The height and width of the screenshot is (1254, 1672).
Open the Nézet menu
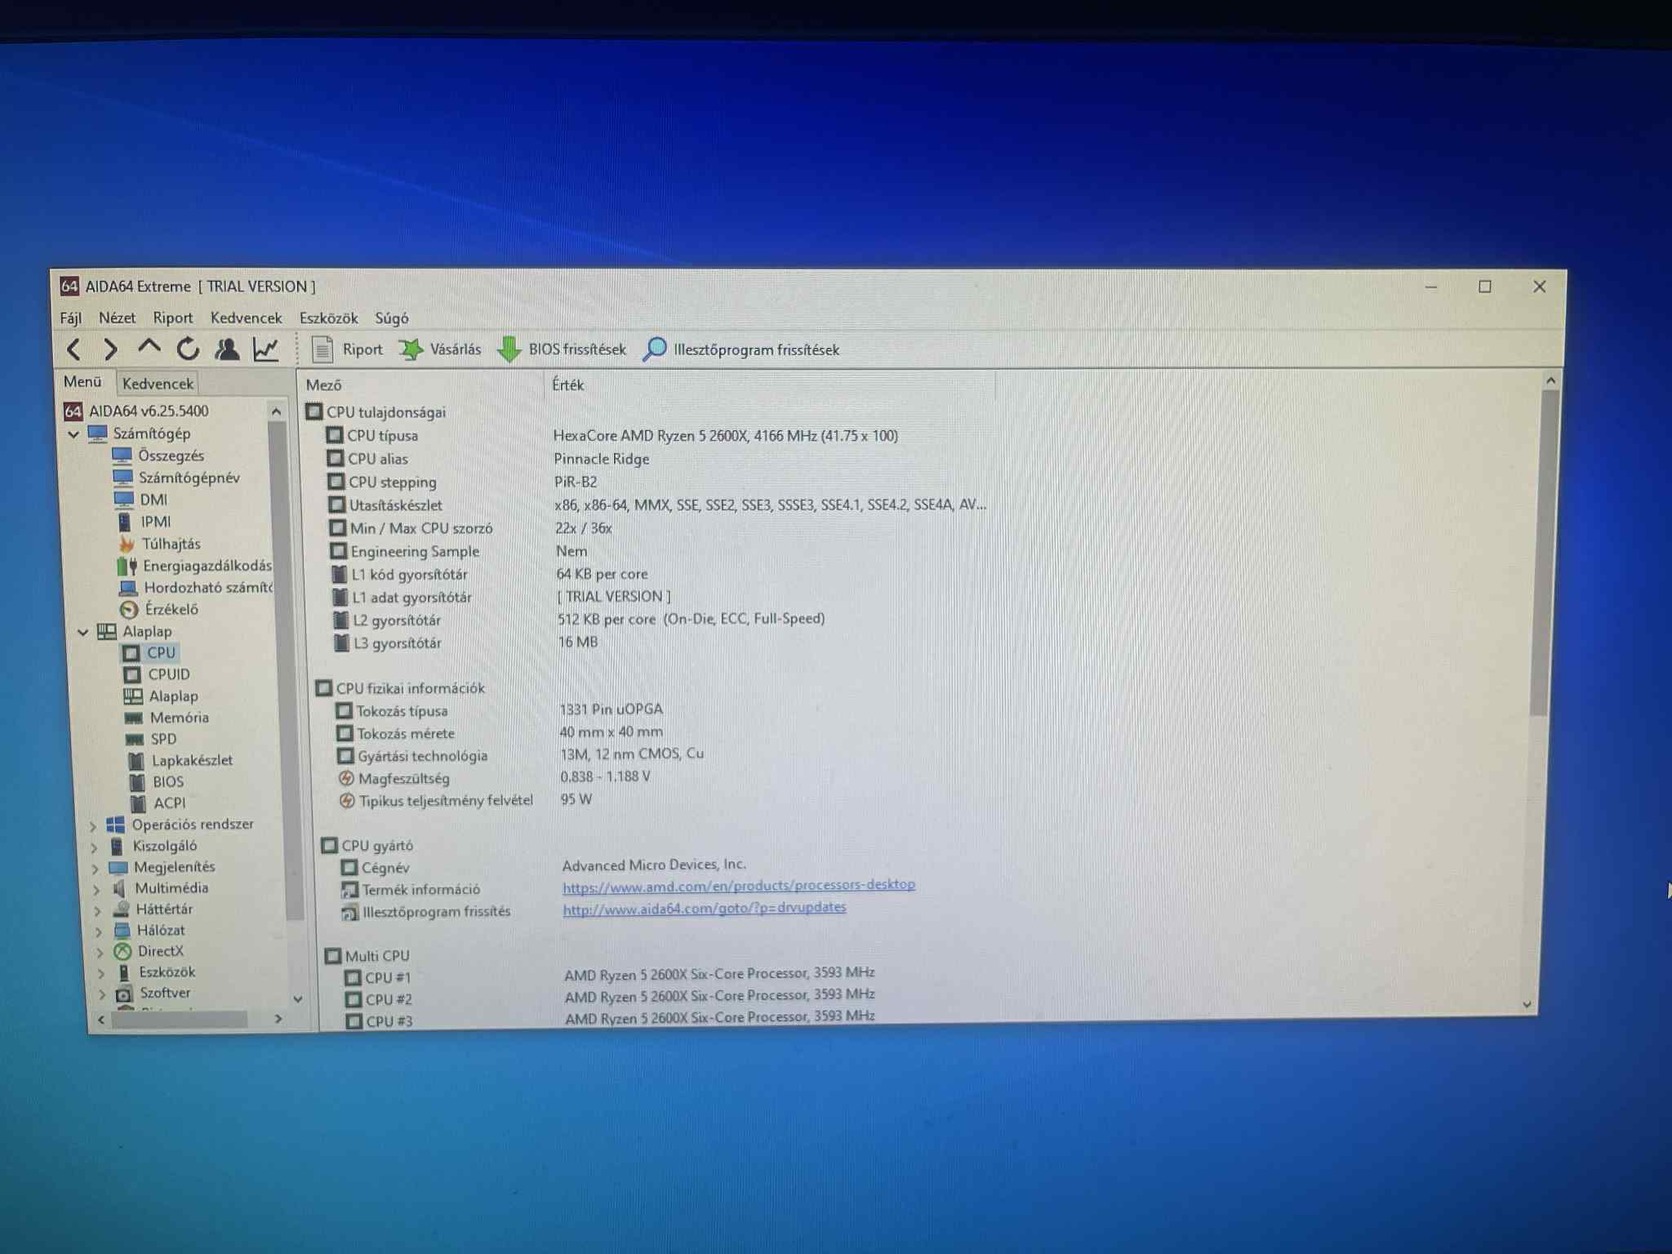pyautogui.click(x=117, y=318)
